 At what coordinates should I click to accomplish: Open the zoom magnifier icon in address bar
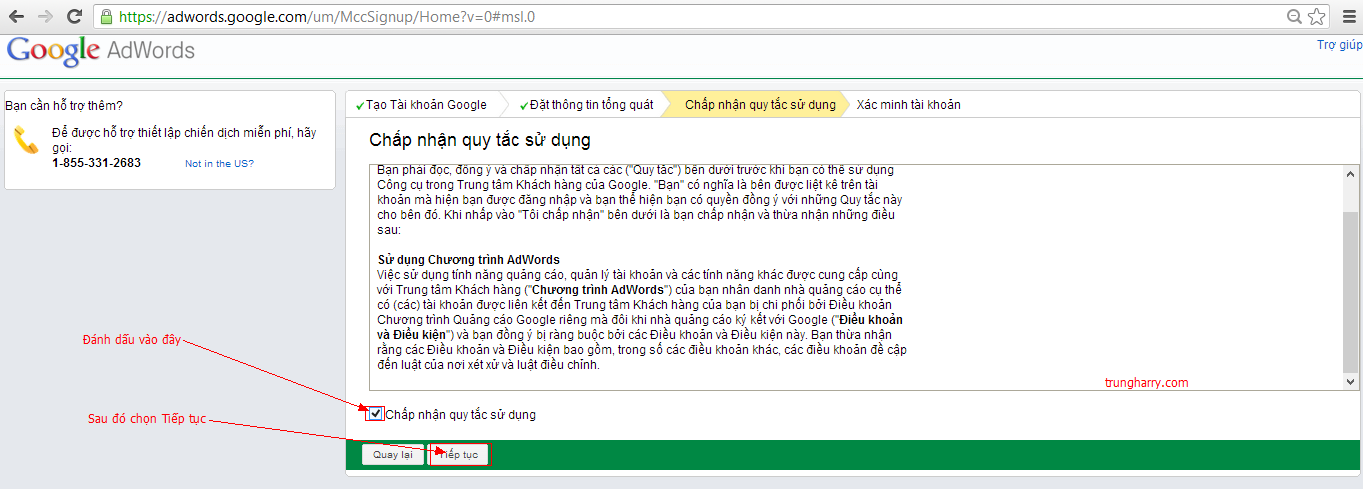click(x=1294, y=16)
